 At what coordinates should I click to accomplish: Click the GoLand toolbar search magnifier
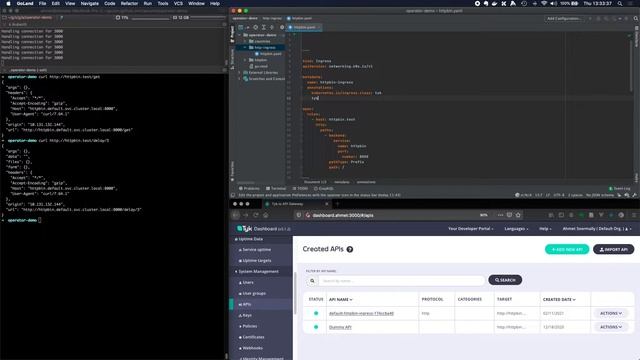click(636, 18)
